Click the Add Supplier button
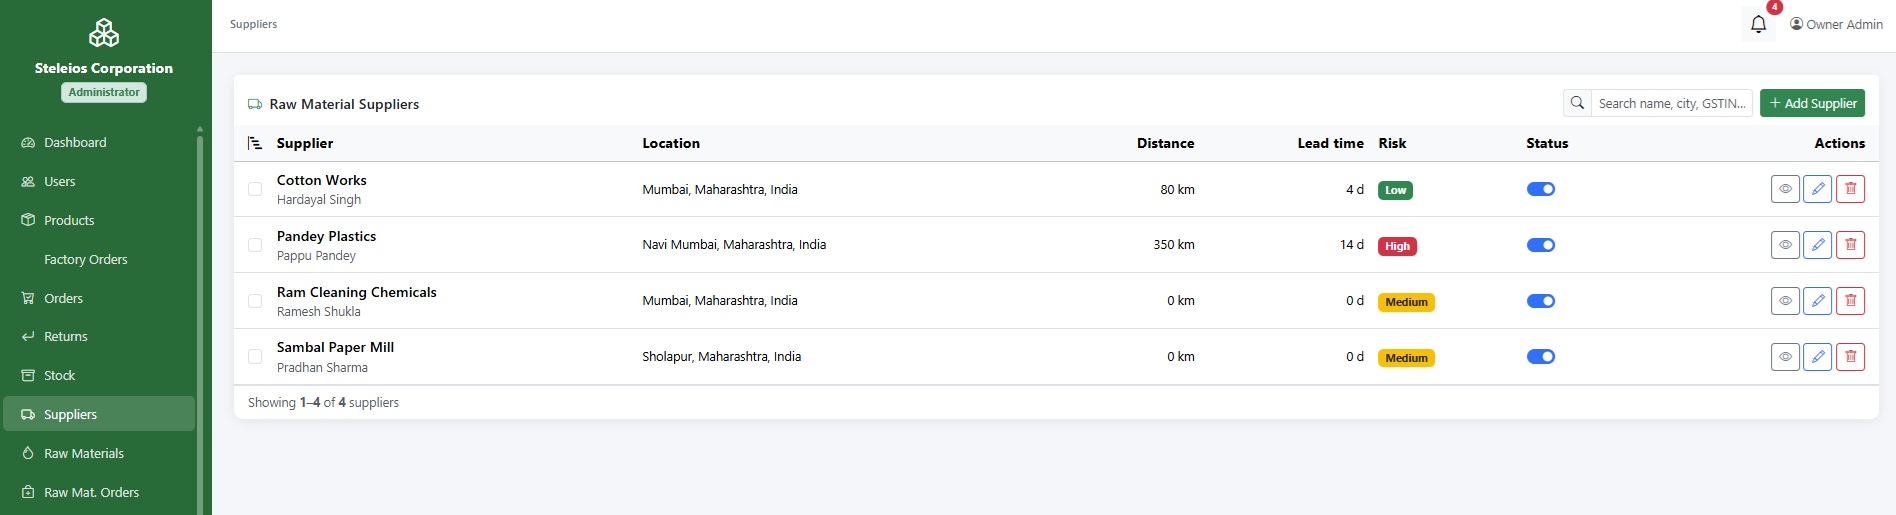The width and height of the screenshot is (1896, 515). click(x=1812, y=103)
